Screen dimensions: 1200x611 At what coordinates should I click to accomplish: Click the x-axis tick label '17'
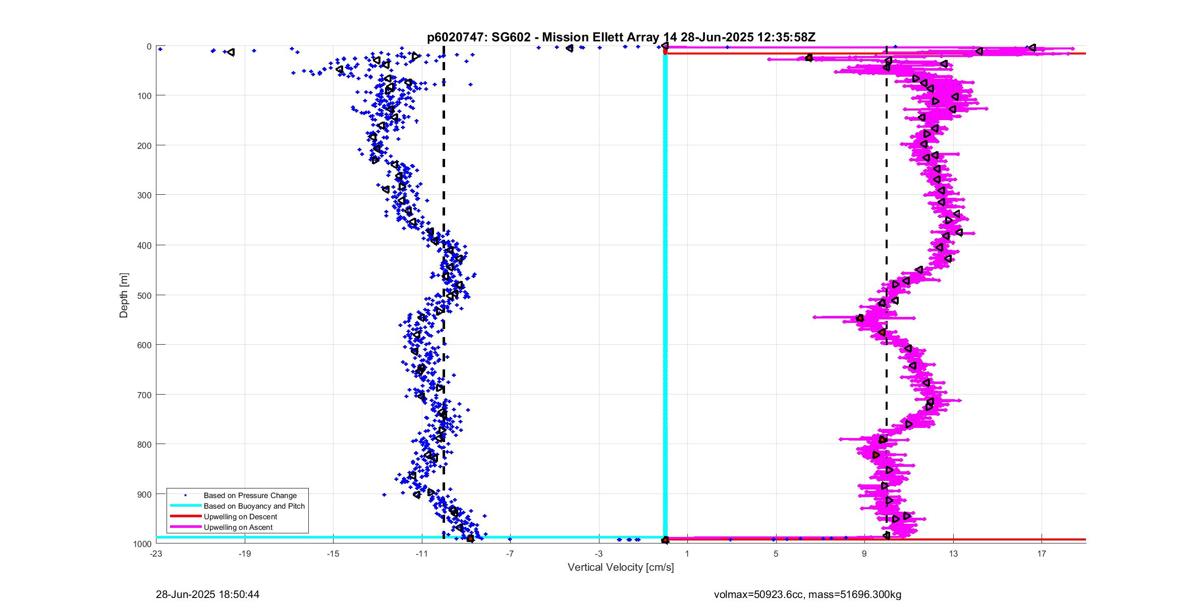1041,553
